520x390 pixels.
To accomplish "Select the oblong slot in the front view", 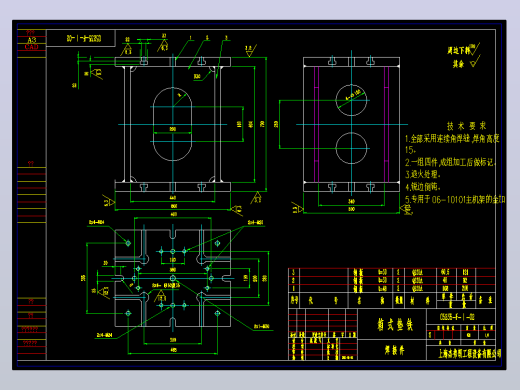I will click(x=173, y=124).
